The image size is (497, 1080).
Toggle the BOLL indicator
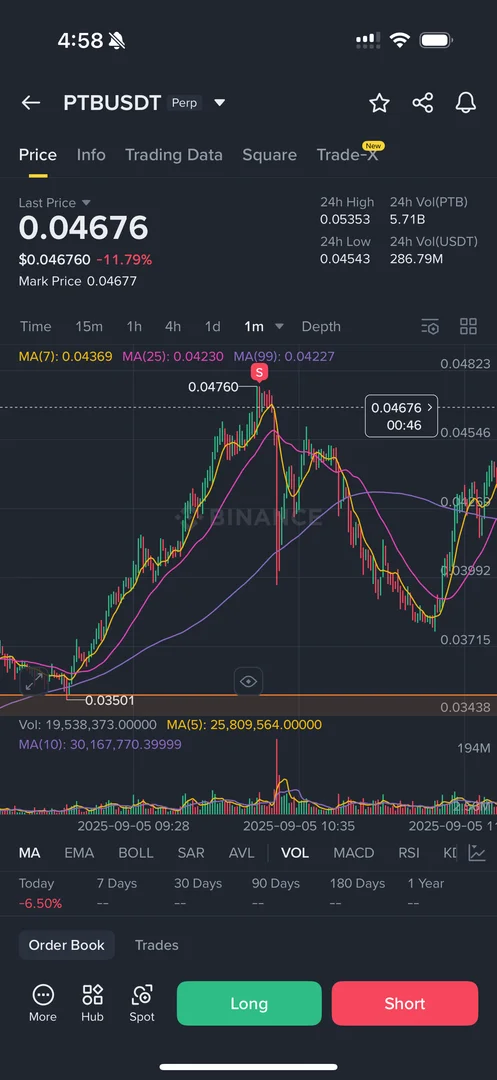(x=136, y=853)
